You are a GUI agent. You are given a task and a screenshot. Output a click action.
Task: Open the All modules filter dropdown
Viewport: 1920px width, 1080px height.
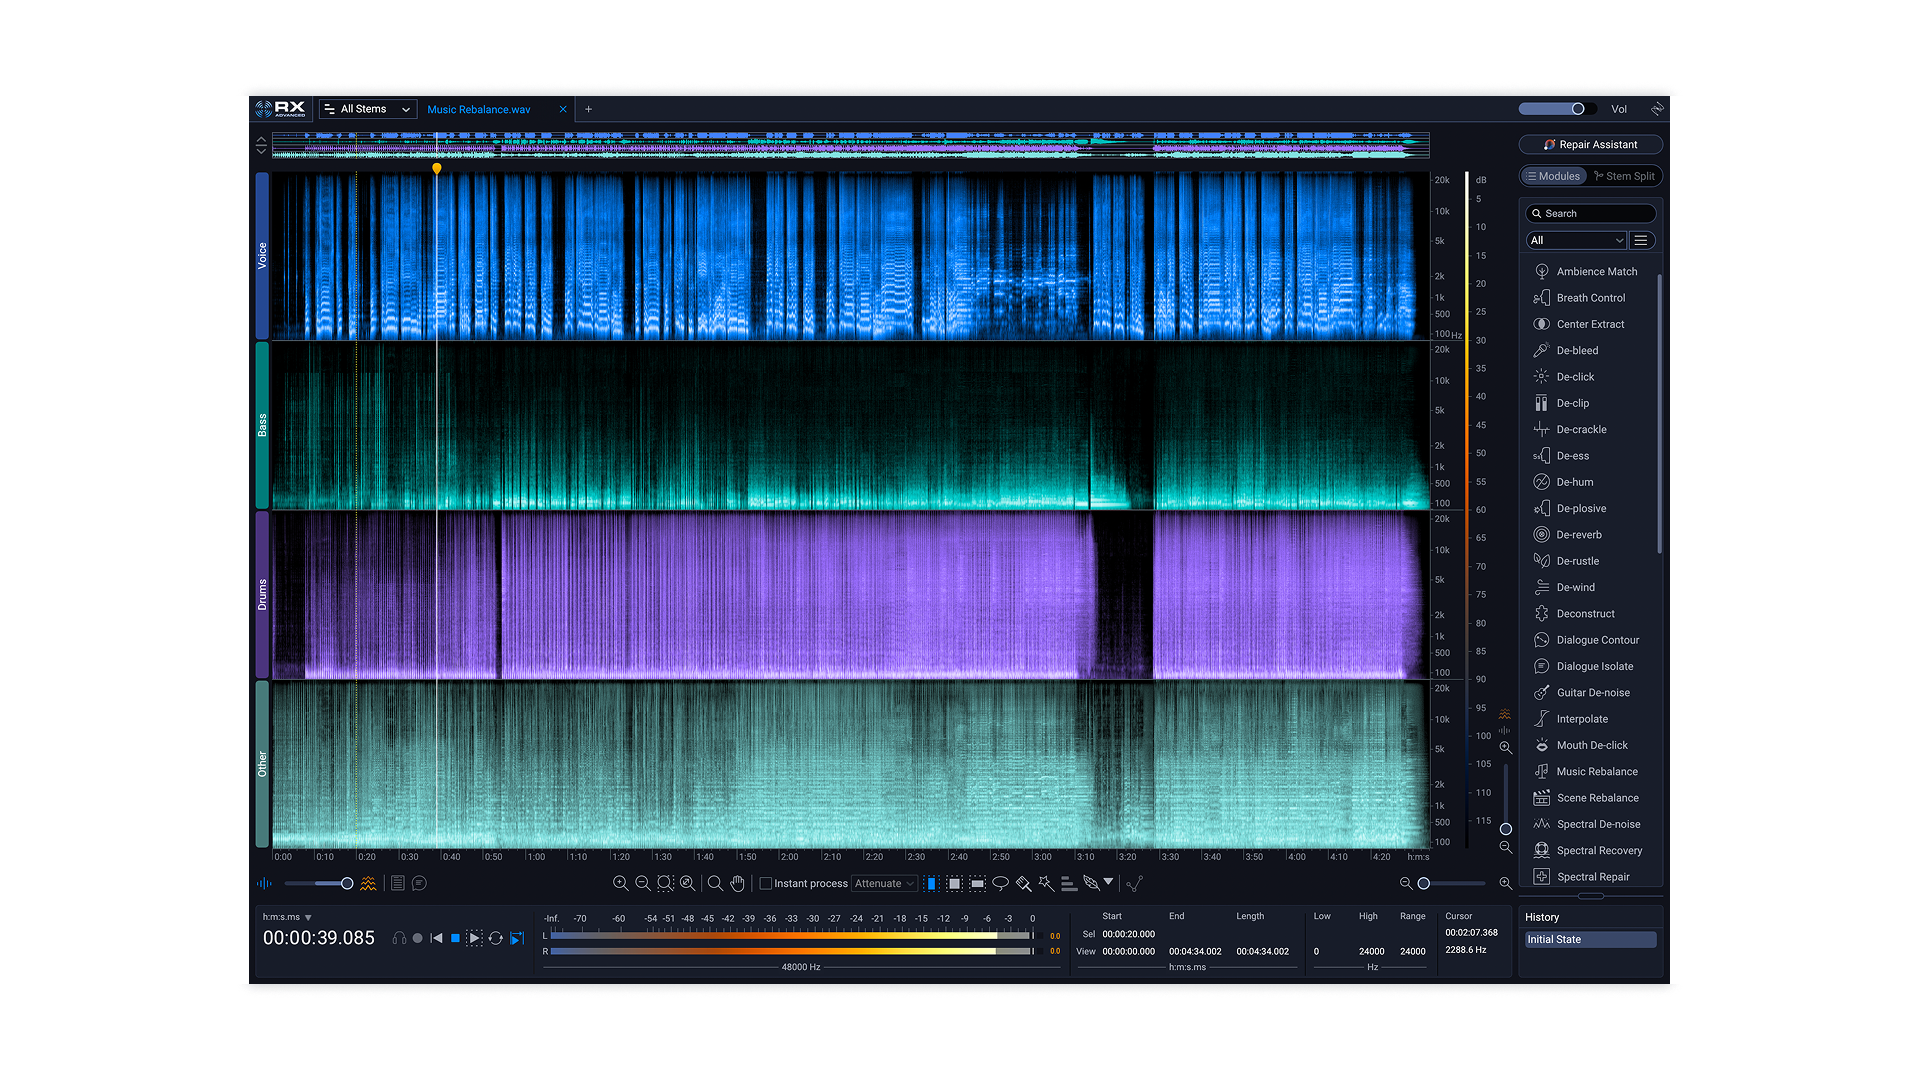[x=1576, y=240]
